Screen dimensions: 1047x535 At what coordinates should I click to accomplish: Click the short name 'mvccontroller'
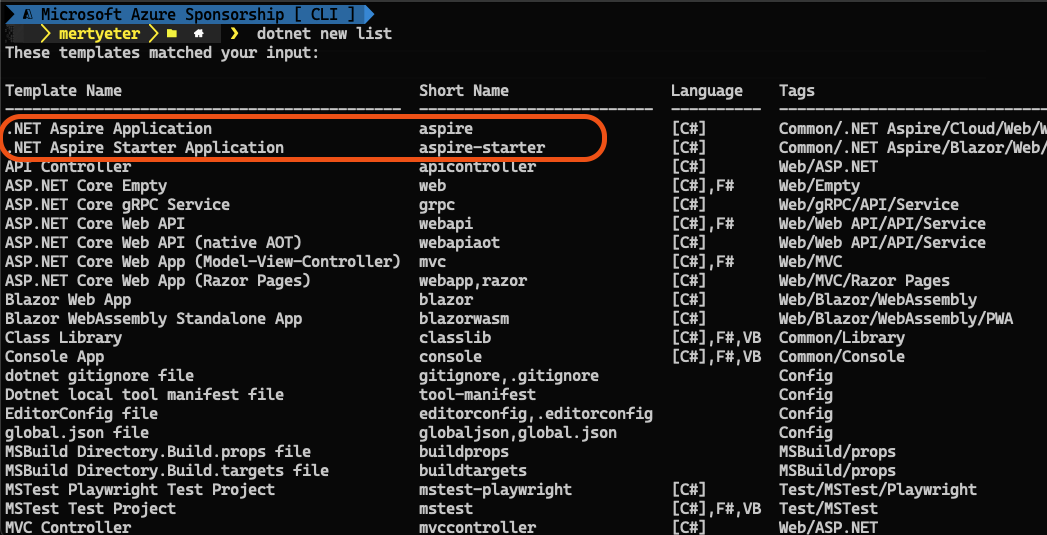tap(477, 528)
